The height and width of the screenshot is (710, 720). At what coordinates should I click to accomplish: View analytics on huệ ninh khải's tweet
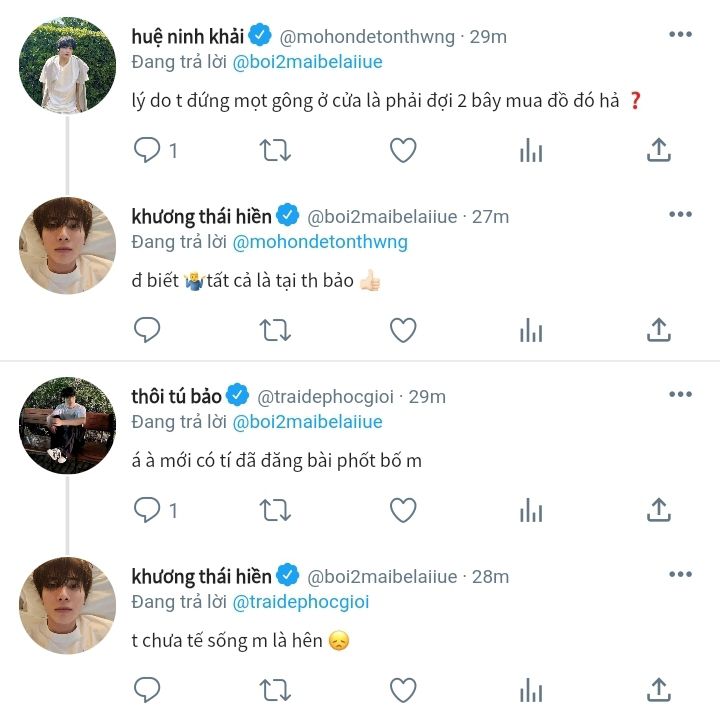531,151
